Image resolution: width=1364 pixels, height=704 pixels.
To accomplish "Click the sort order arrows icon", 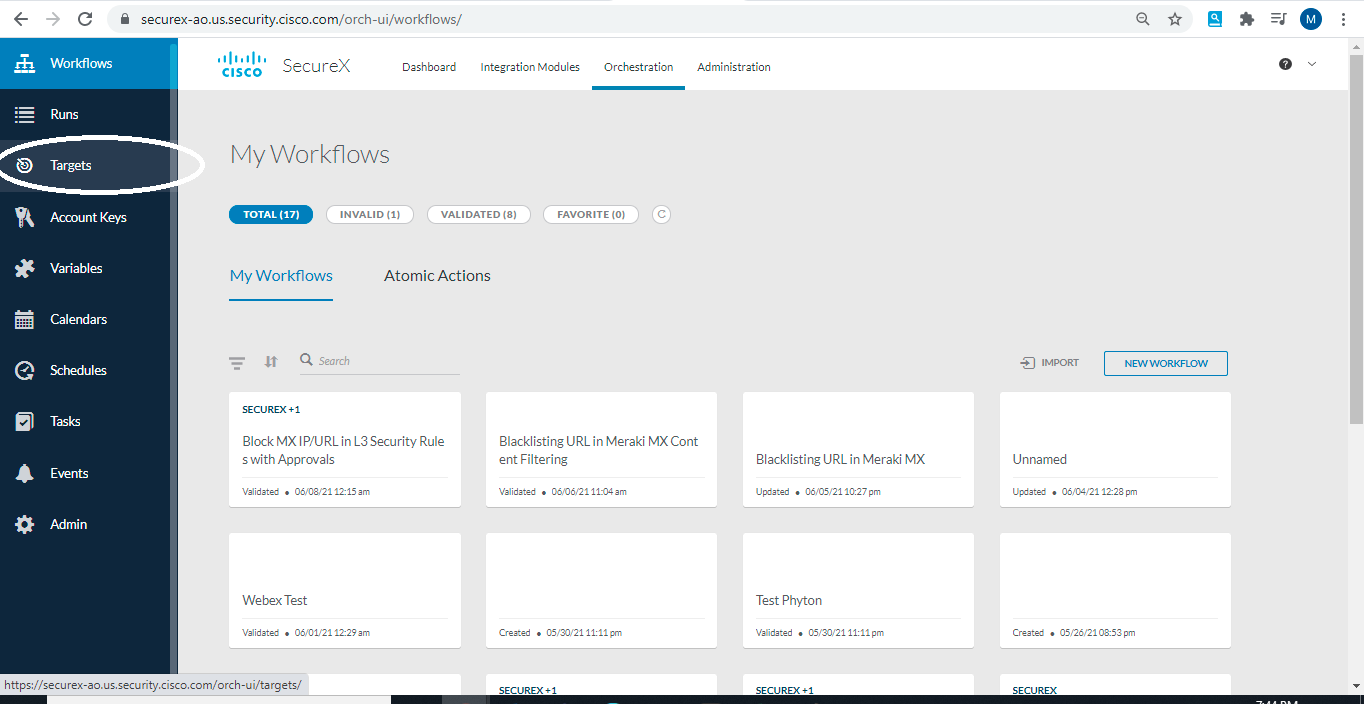I will pos(271,362).
